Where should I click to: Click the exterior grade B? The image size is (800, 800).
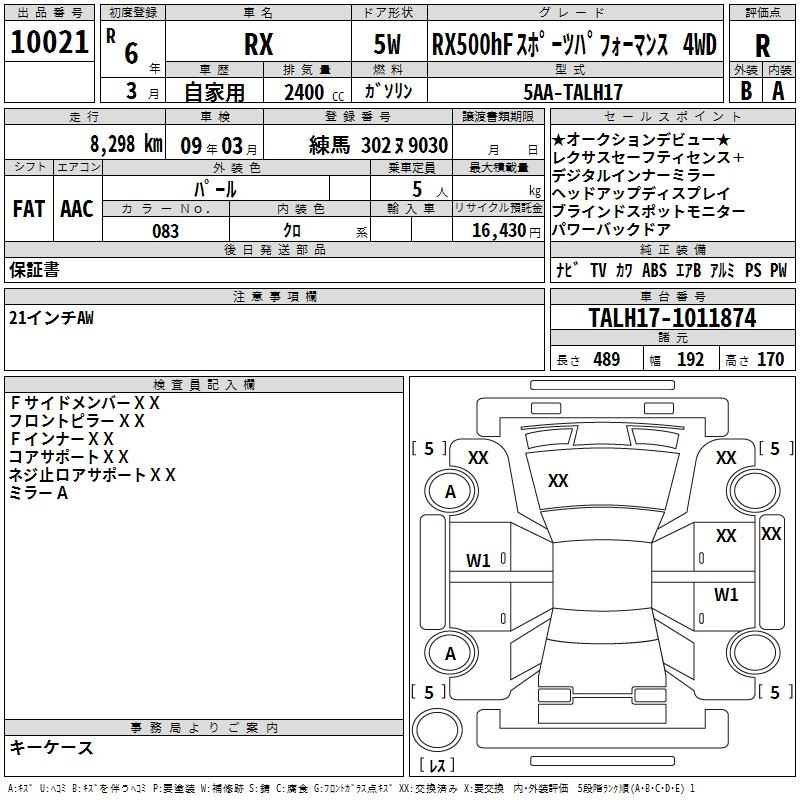pos(746,91)
